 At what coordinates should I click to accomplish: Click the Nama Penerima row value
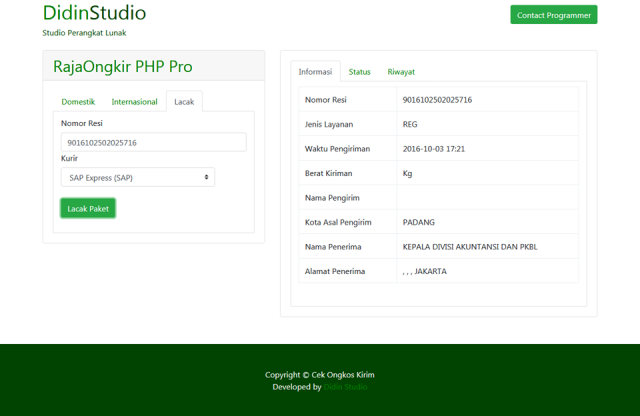pyautogui.click(x=469, y=246)
